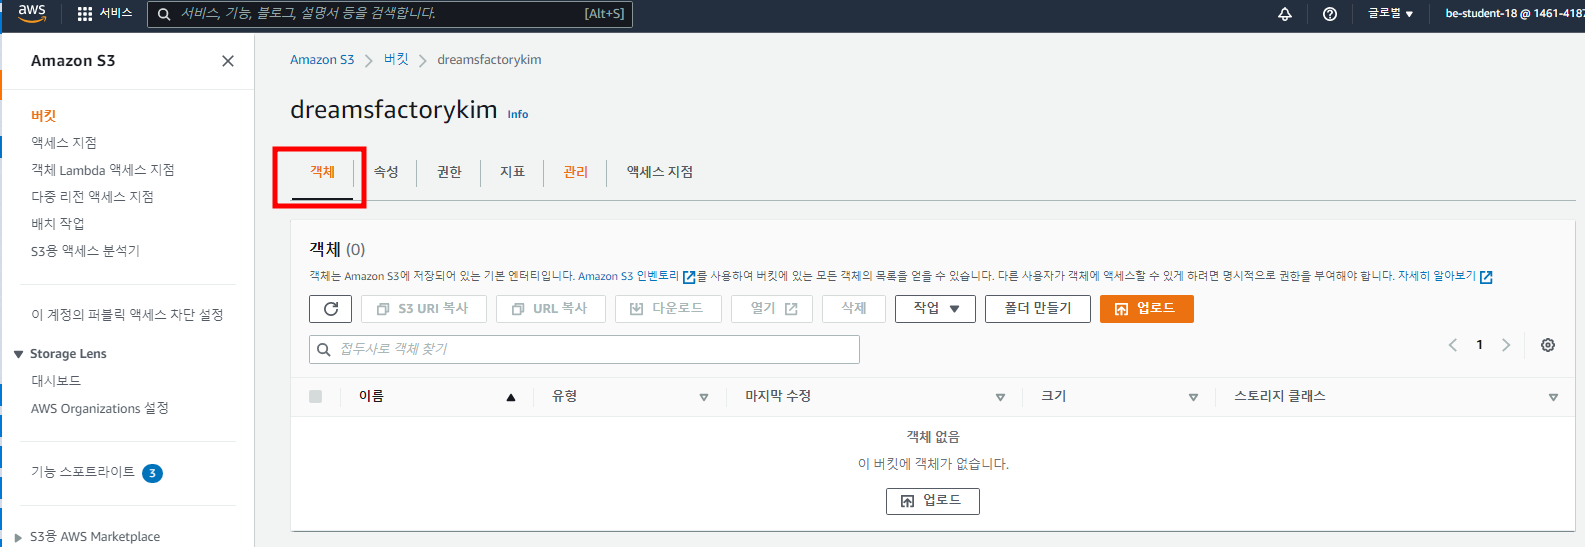1585x547 pixels.
Task: Sort by 이름 ascending arrow
Action: [511, 398]
